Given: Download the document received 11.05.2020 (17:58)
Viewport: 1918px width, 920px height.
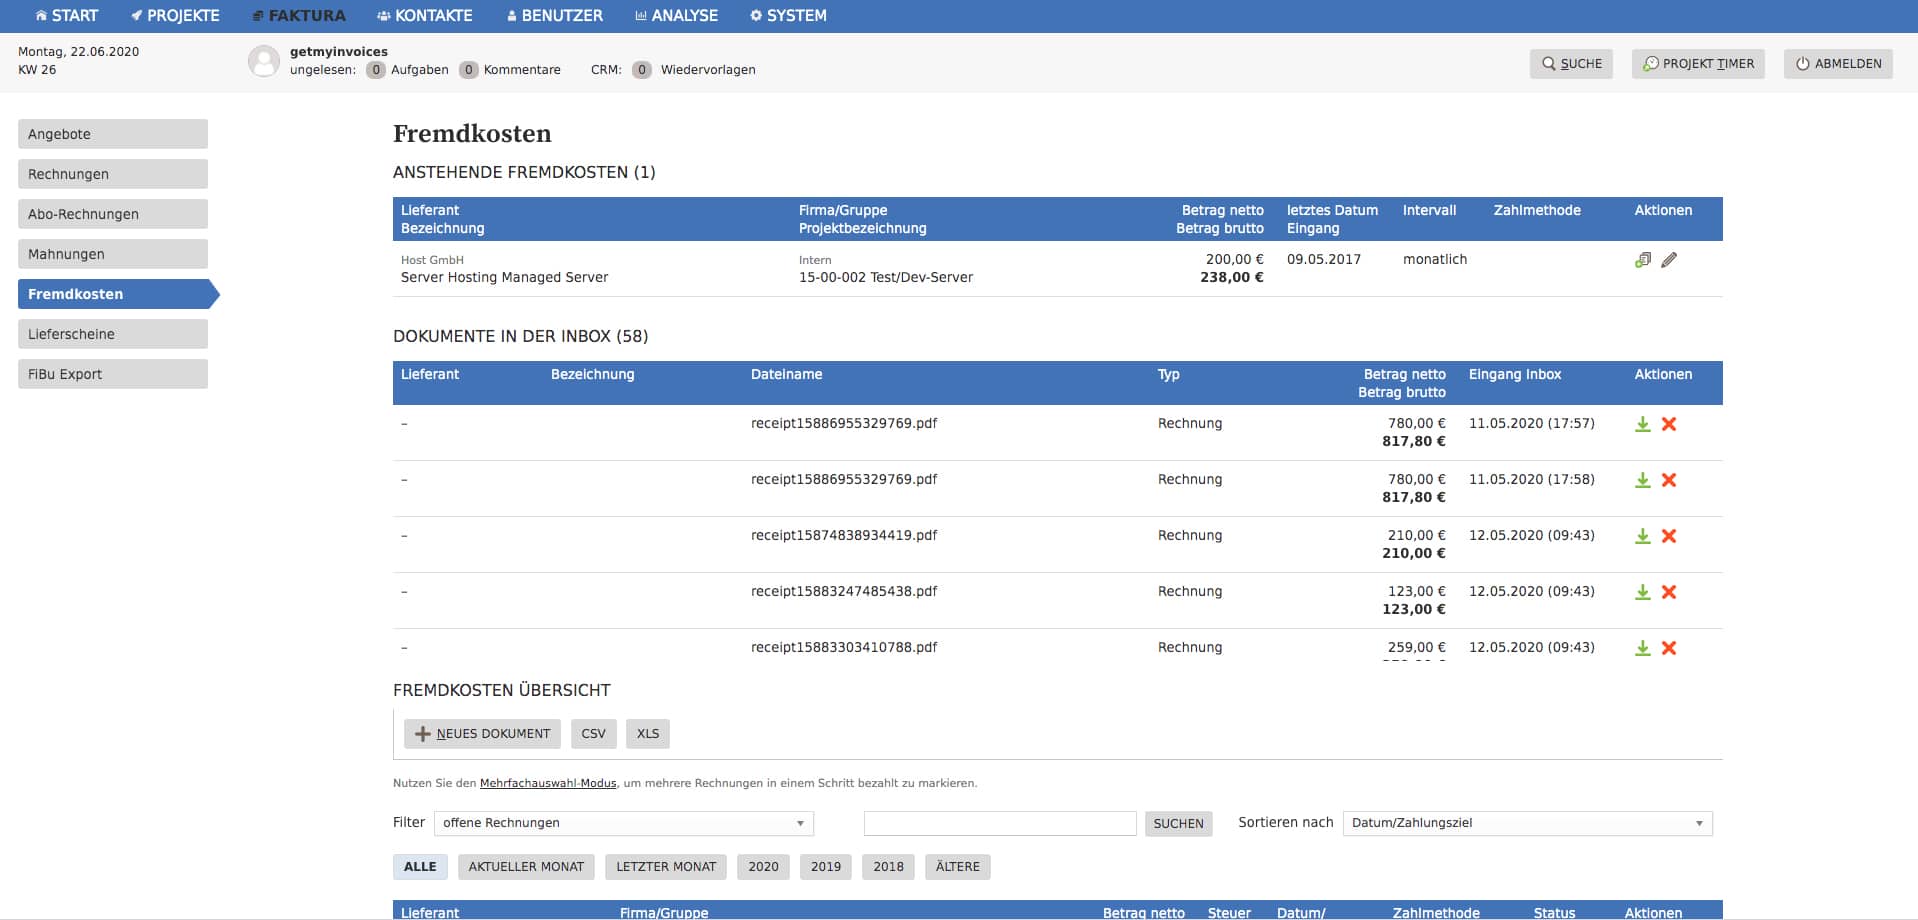Looking at the screenshot, I should [1642, 480].
